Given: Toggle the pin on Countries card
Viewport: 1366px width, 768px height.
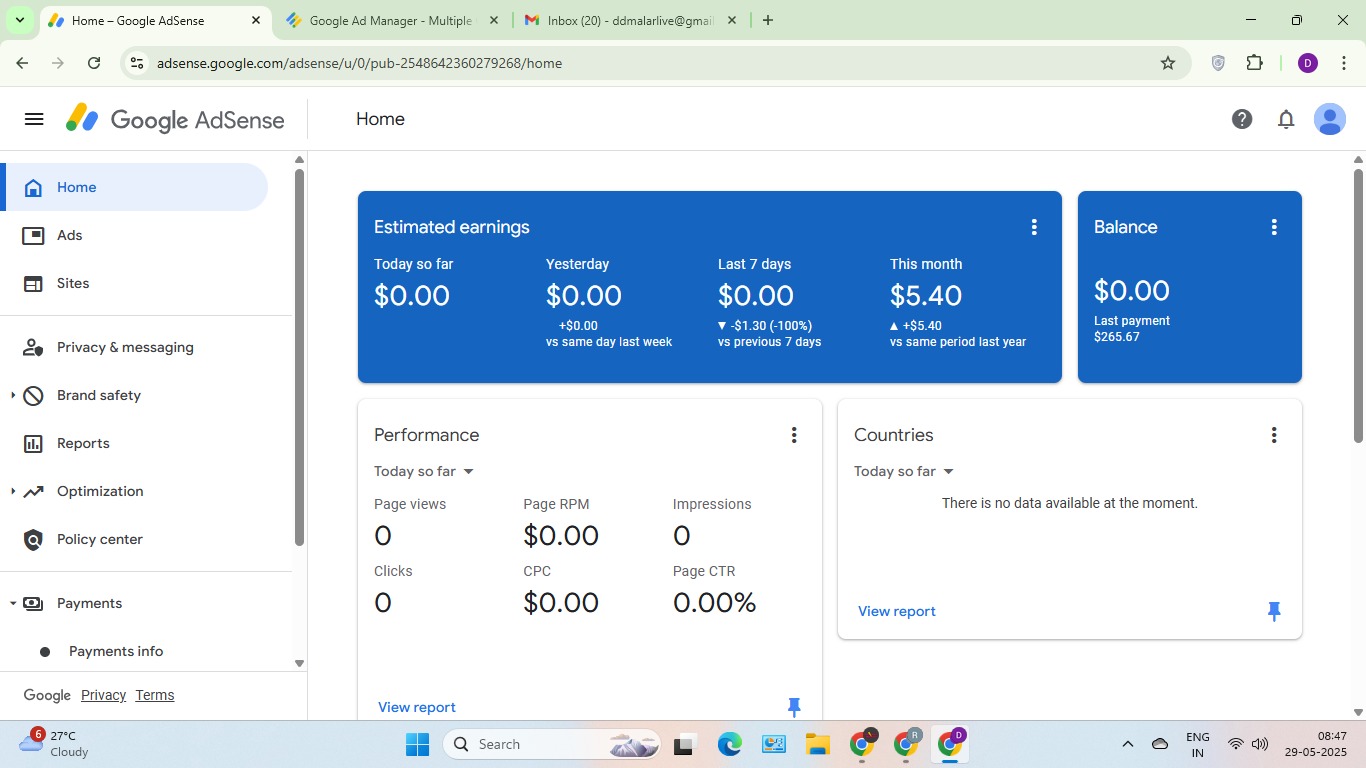Looking at the screenshot, I should click(x=1274, y=611).
